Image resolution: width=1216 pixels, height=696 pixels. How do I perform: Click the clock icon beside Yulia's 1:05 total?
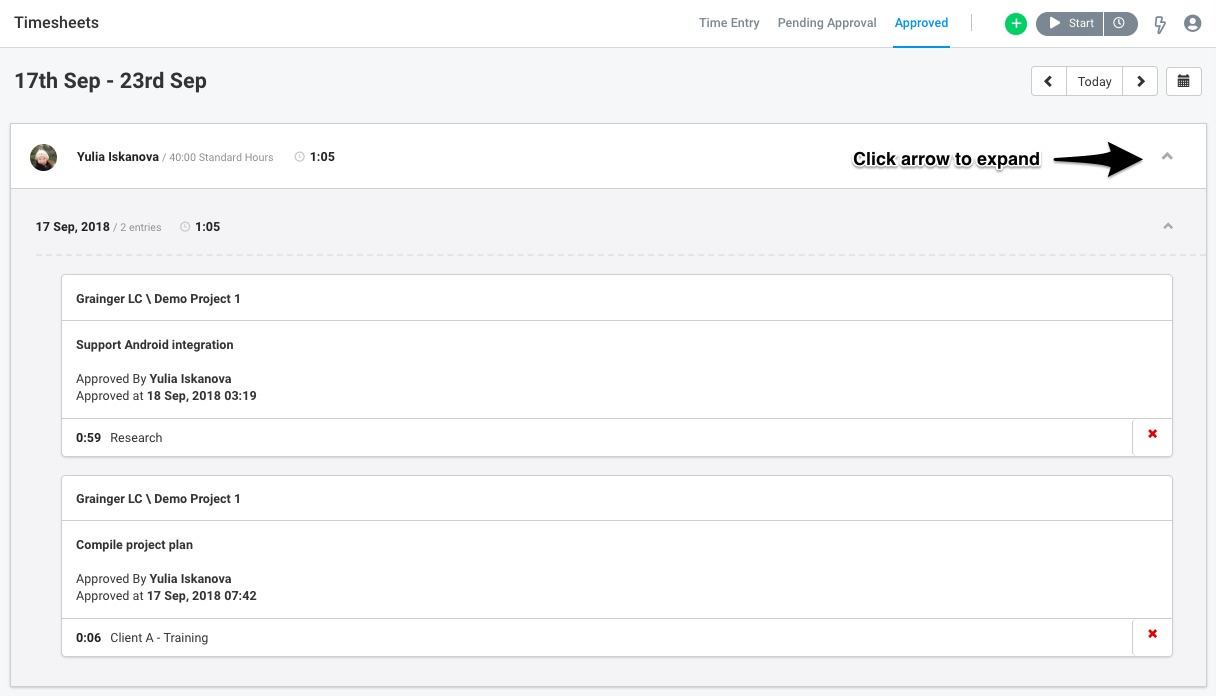300,157
